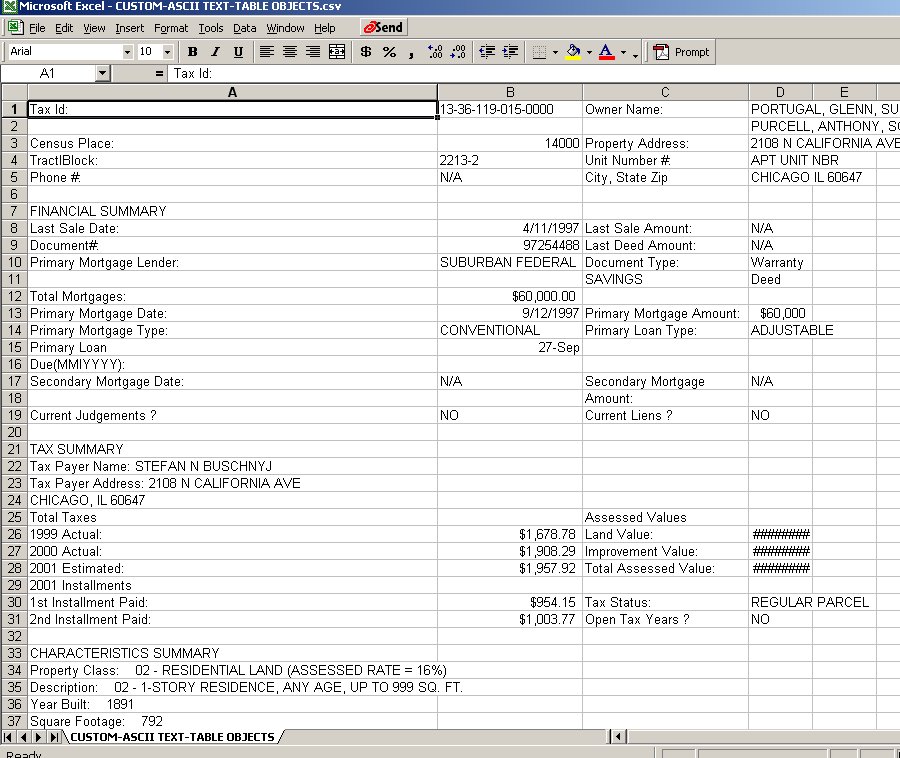Apply cell borders
The image size is (900, 758).
539,52
